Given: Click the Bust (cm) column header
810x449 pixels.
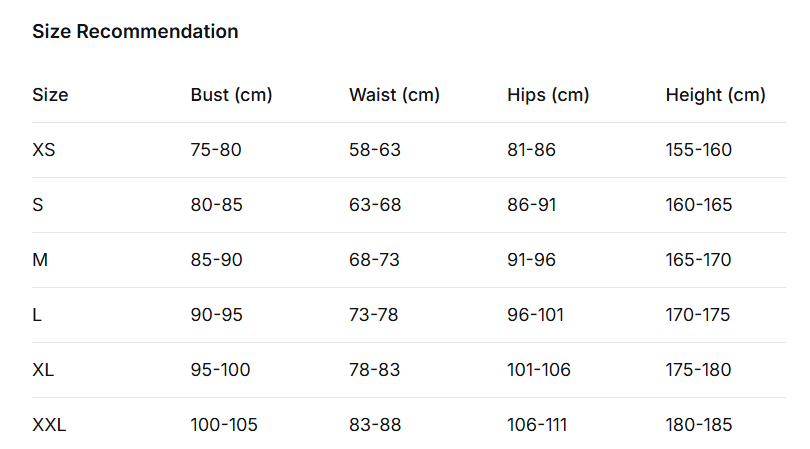Looking at the screenshot, I should (231, 95).
